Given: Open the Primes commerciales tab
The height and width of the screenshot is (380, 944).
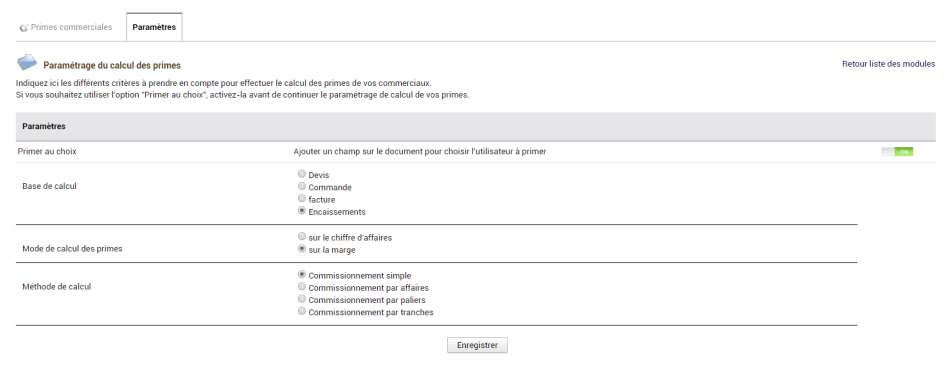Looking at the screenshot, I should pos(66,27).
